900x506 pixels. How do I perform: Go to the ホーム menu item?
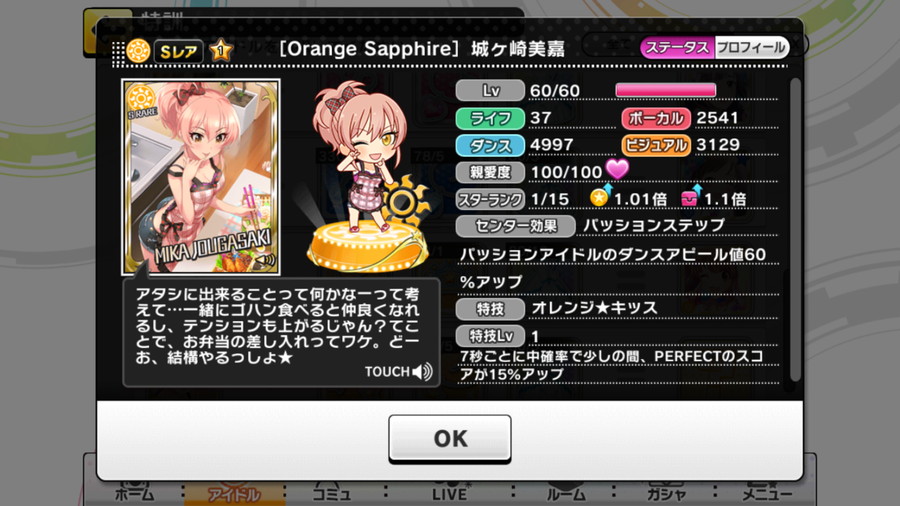tap(135, 493)
